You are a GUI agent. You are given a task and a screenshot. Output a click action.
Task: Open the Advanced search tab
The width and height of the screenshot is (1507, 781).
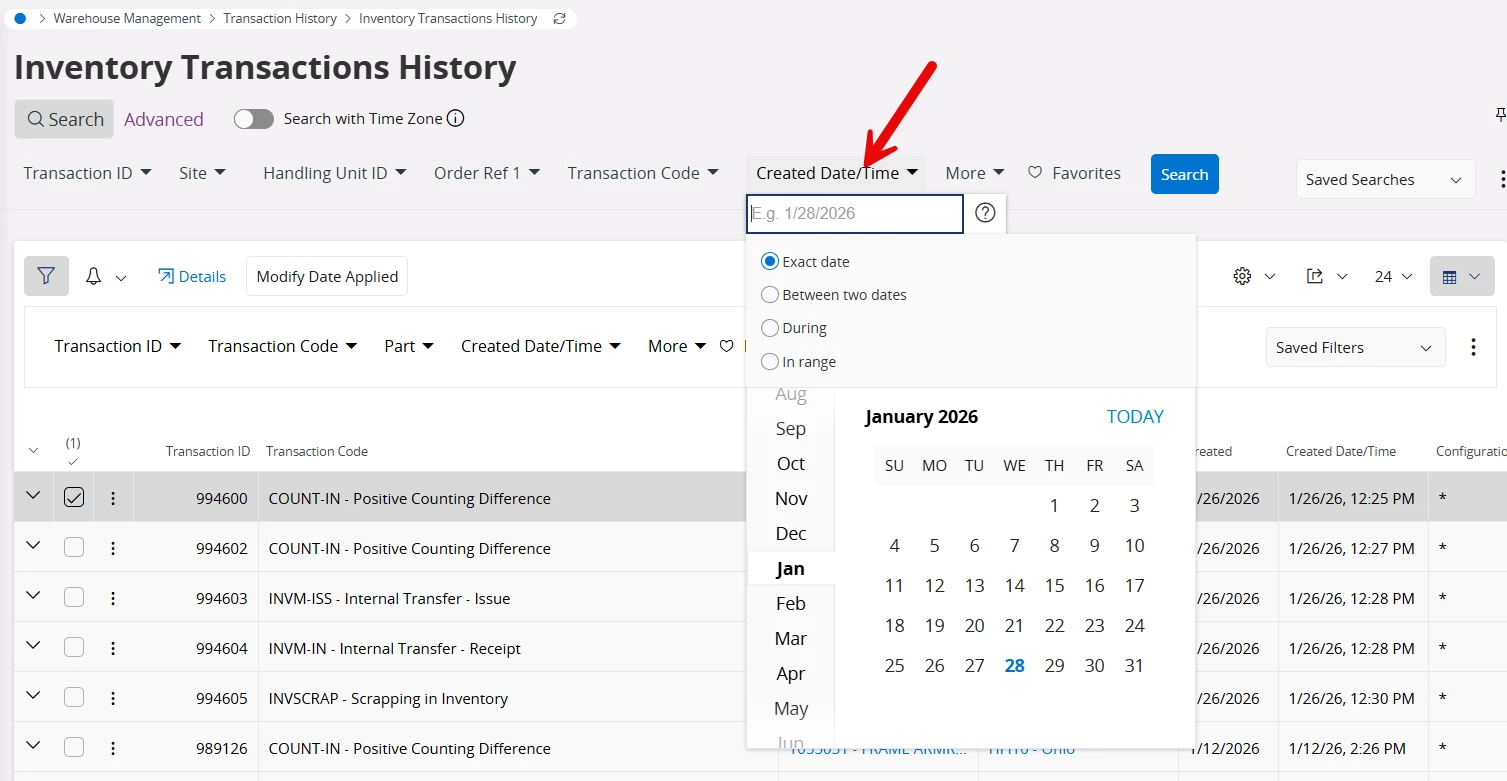pyautogui.click(x=164, y=119)
